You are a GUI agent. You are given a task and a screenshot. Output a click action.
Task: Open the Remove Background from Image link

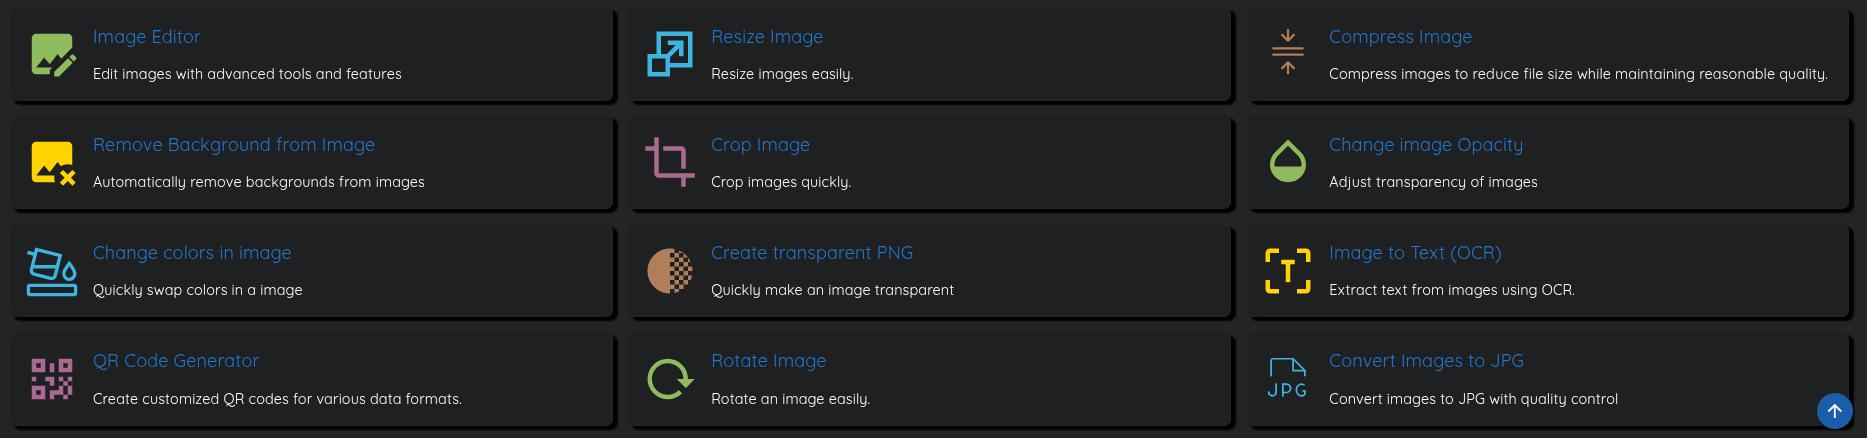tap(234, 145)
